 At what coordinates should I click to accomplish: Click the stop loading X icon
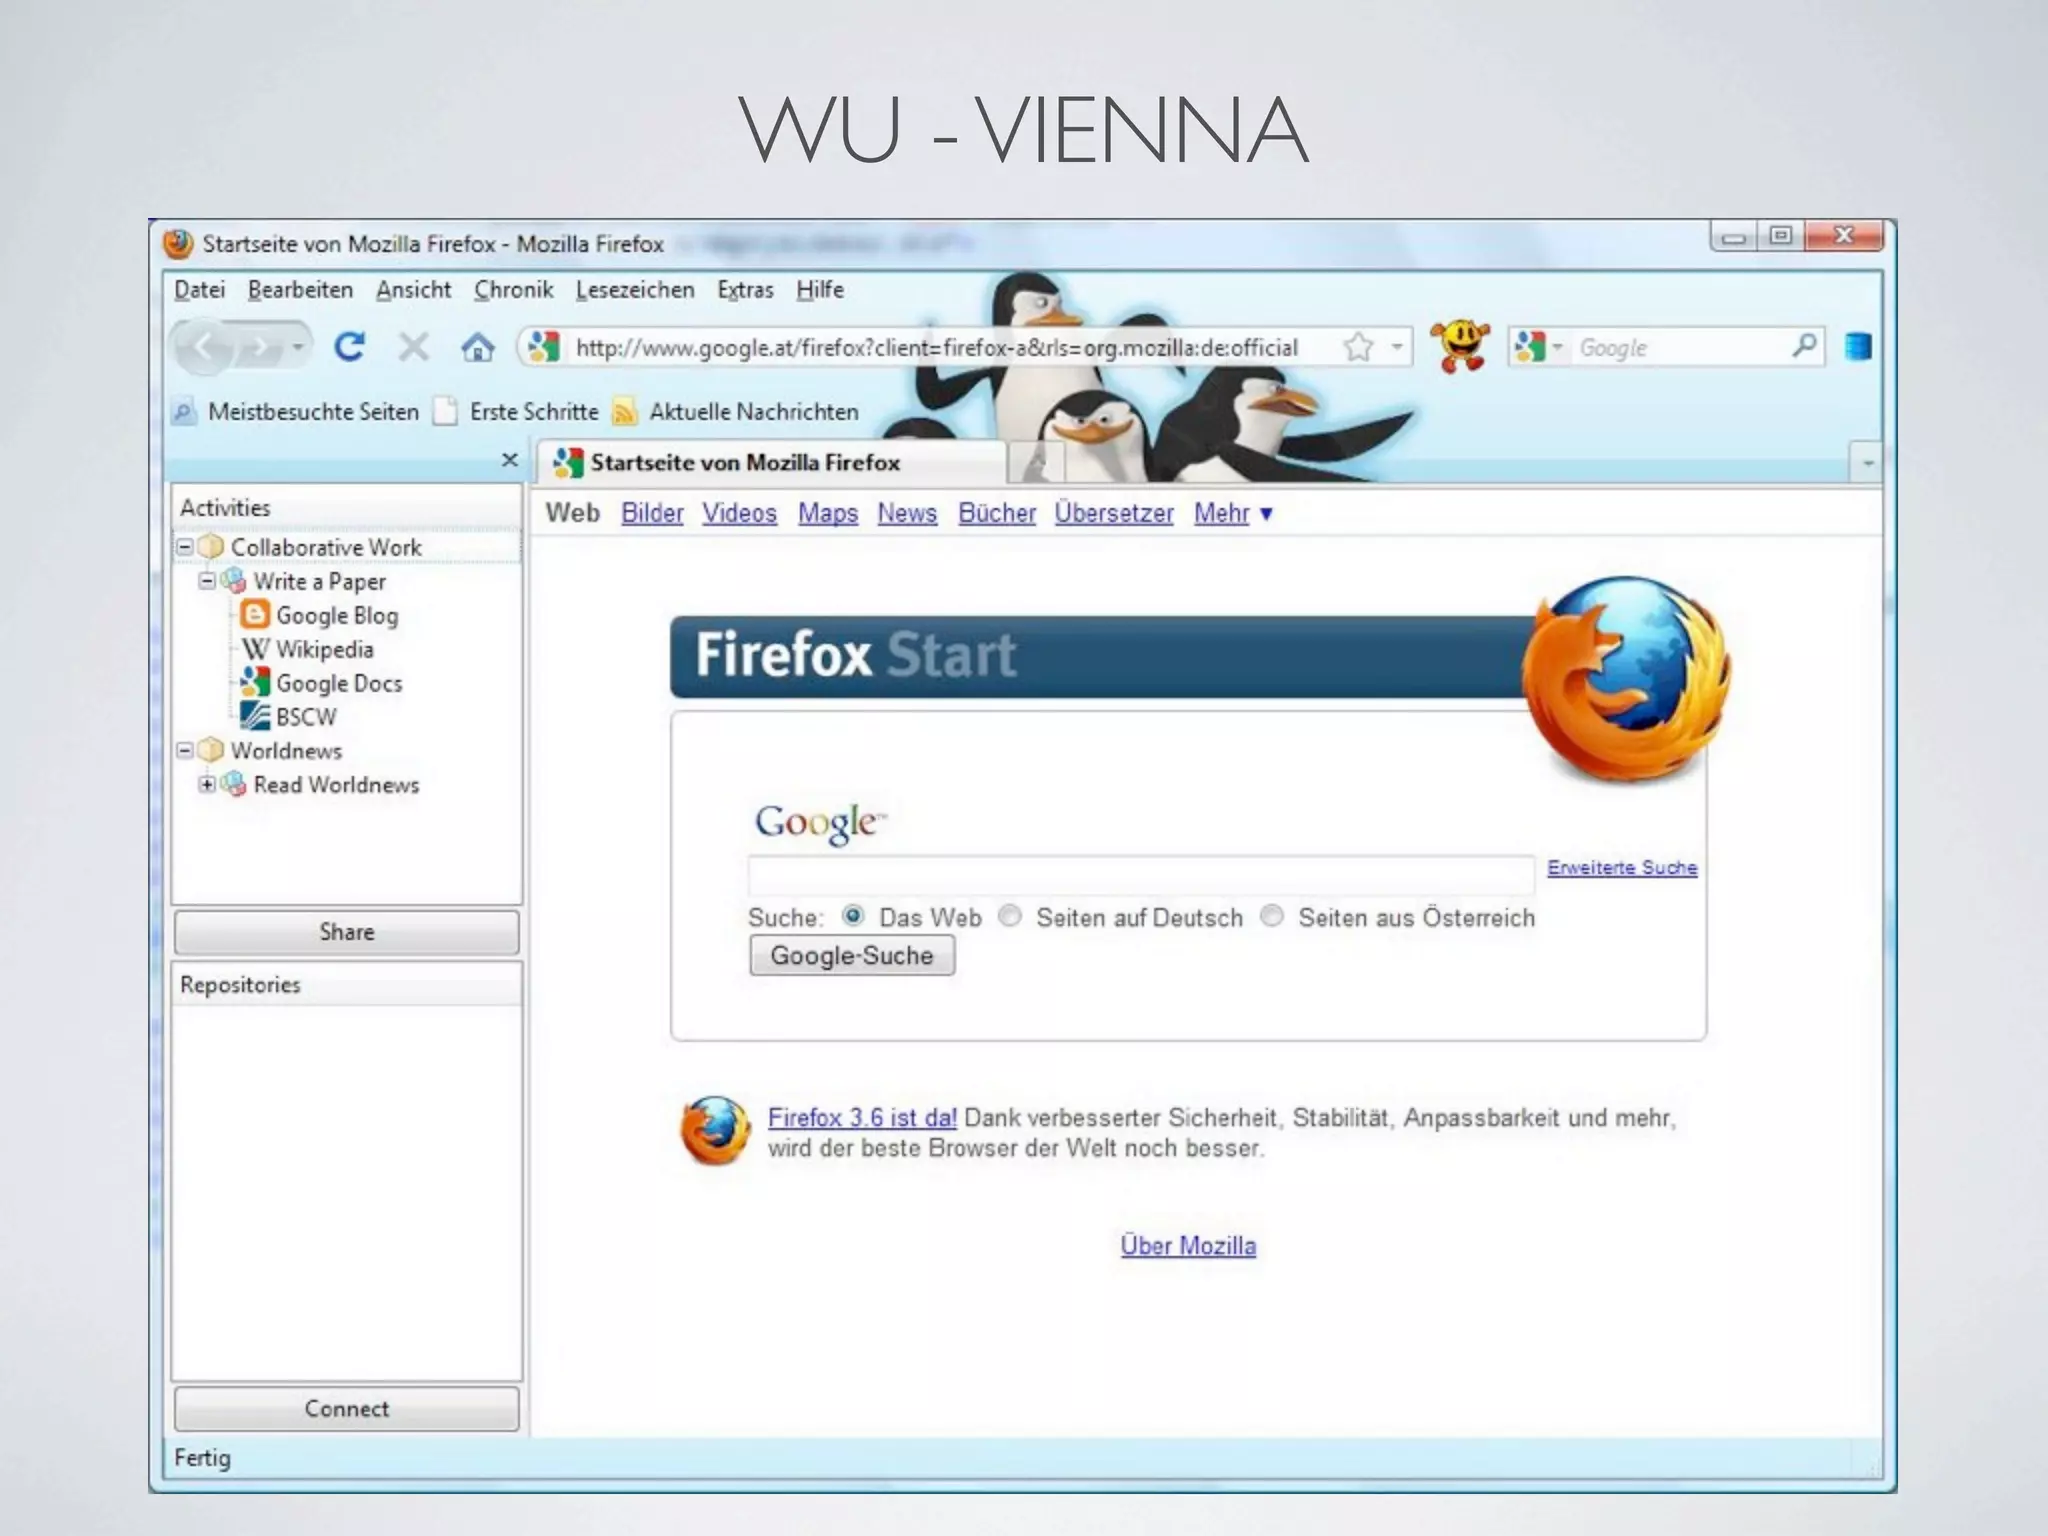413,347
